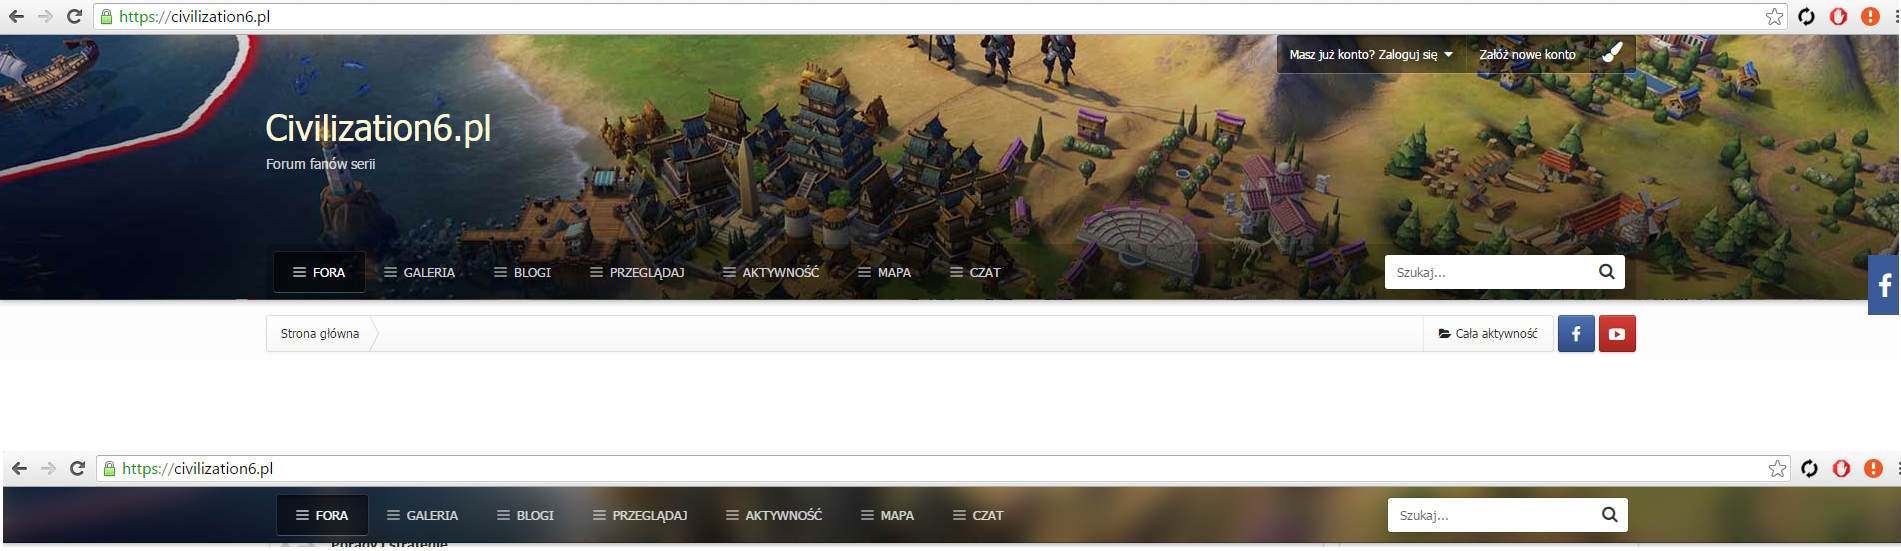The height and width of the screenshot is (551, 1901).
Task: Focus the Szukaj search field in the upper header
Action: click(x=1490, y=272)
